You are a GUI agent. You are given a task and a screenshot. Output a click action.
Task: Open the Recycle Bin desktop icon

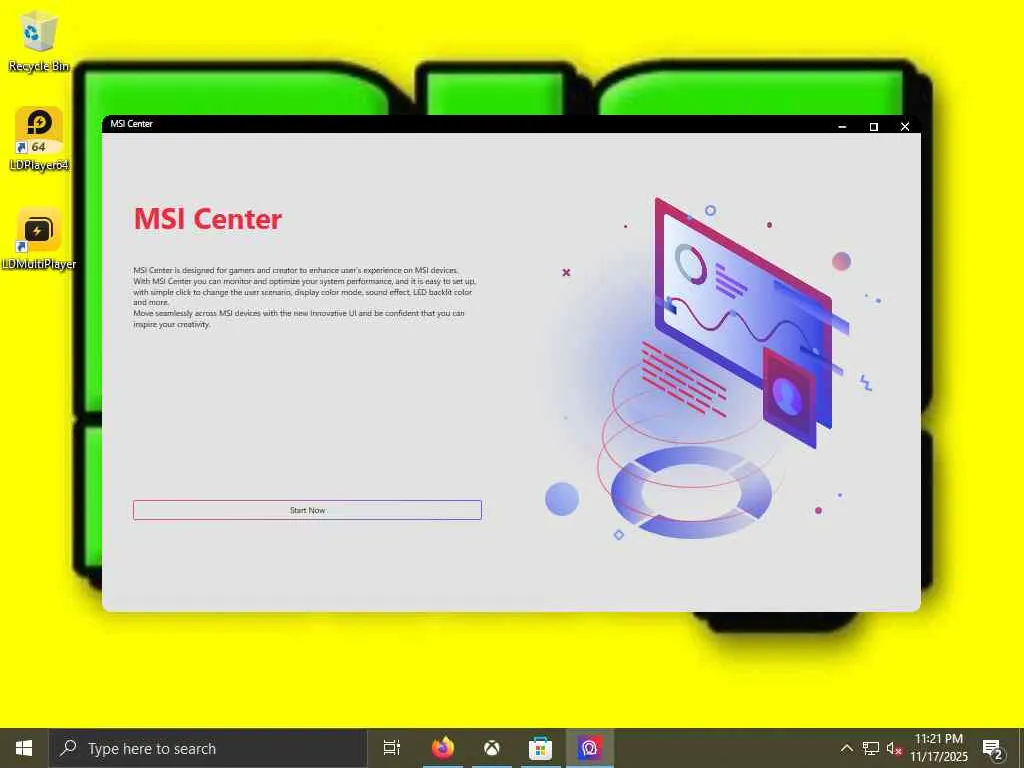pos(39,40)
